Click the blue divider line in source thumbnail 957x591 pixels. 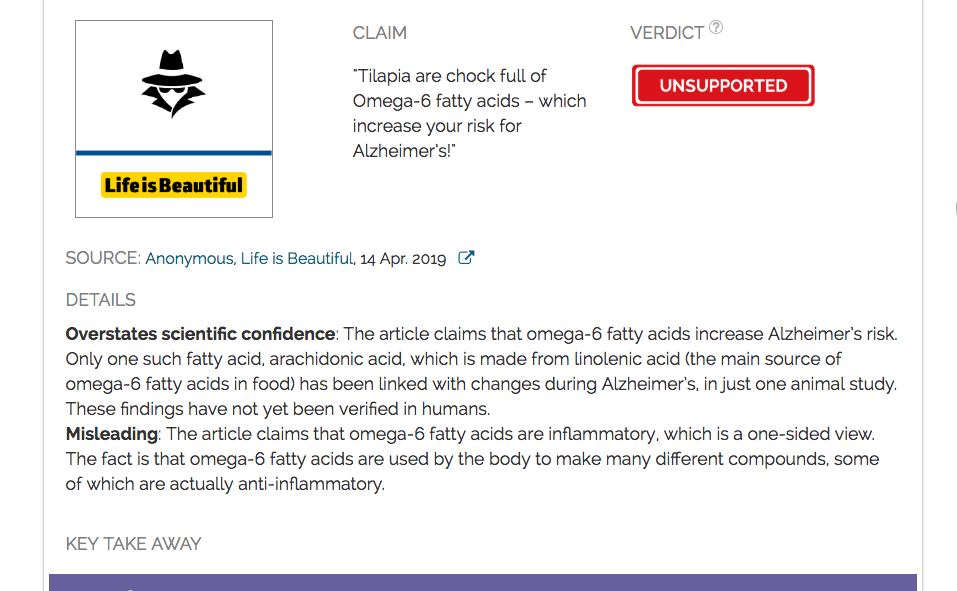[x=173, y=153]
